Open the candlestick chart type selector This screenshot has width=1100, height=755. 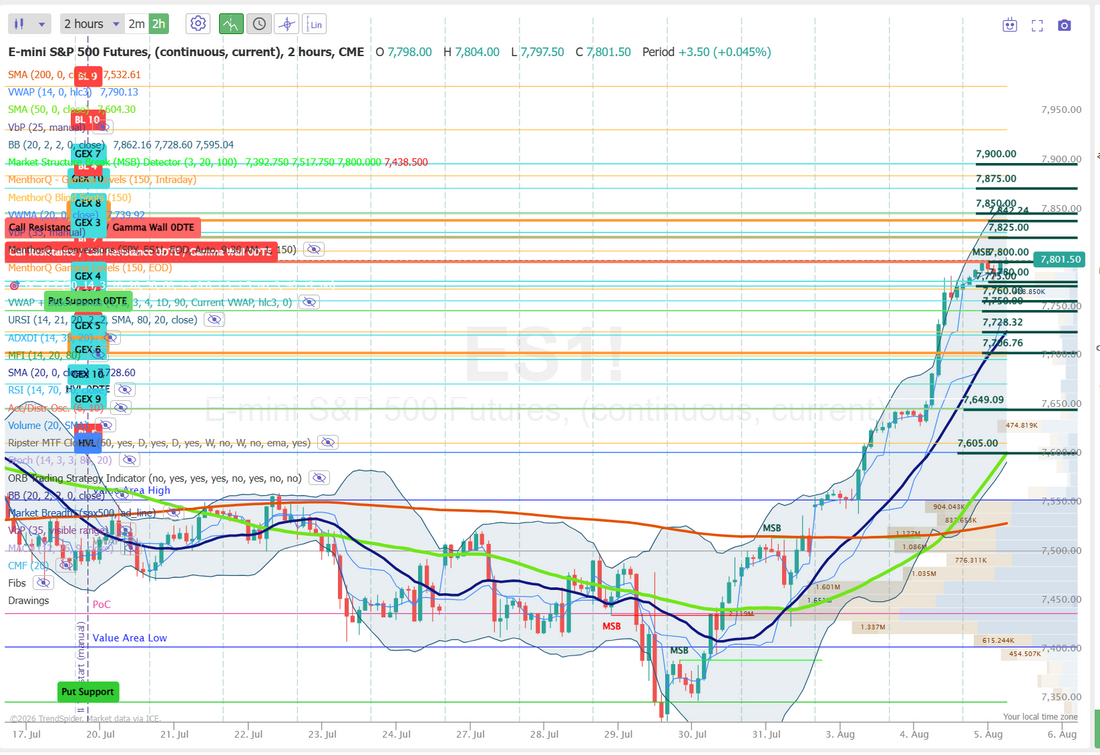[20, 24]
